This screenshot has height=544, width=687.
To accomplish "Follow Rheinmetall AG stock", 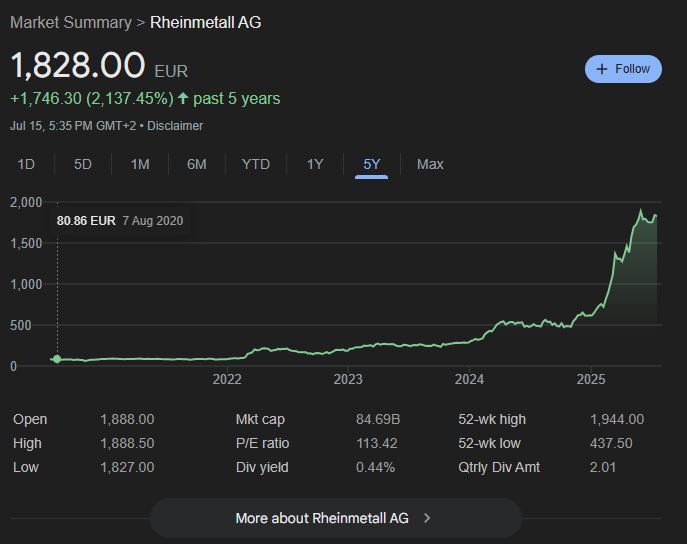I will (x=623, y=69).
